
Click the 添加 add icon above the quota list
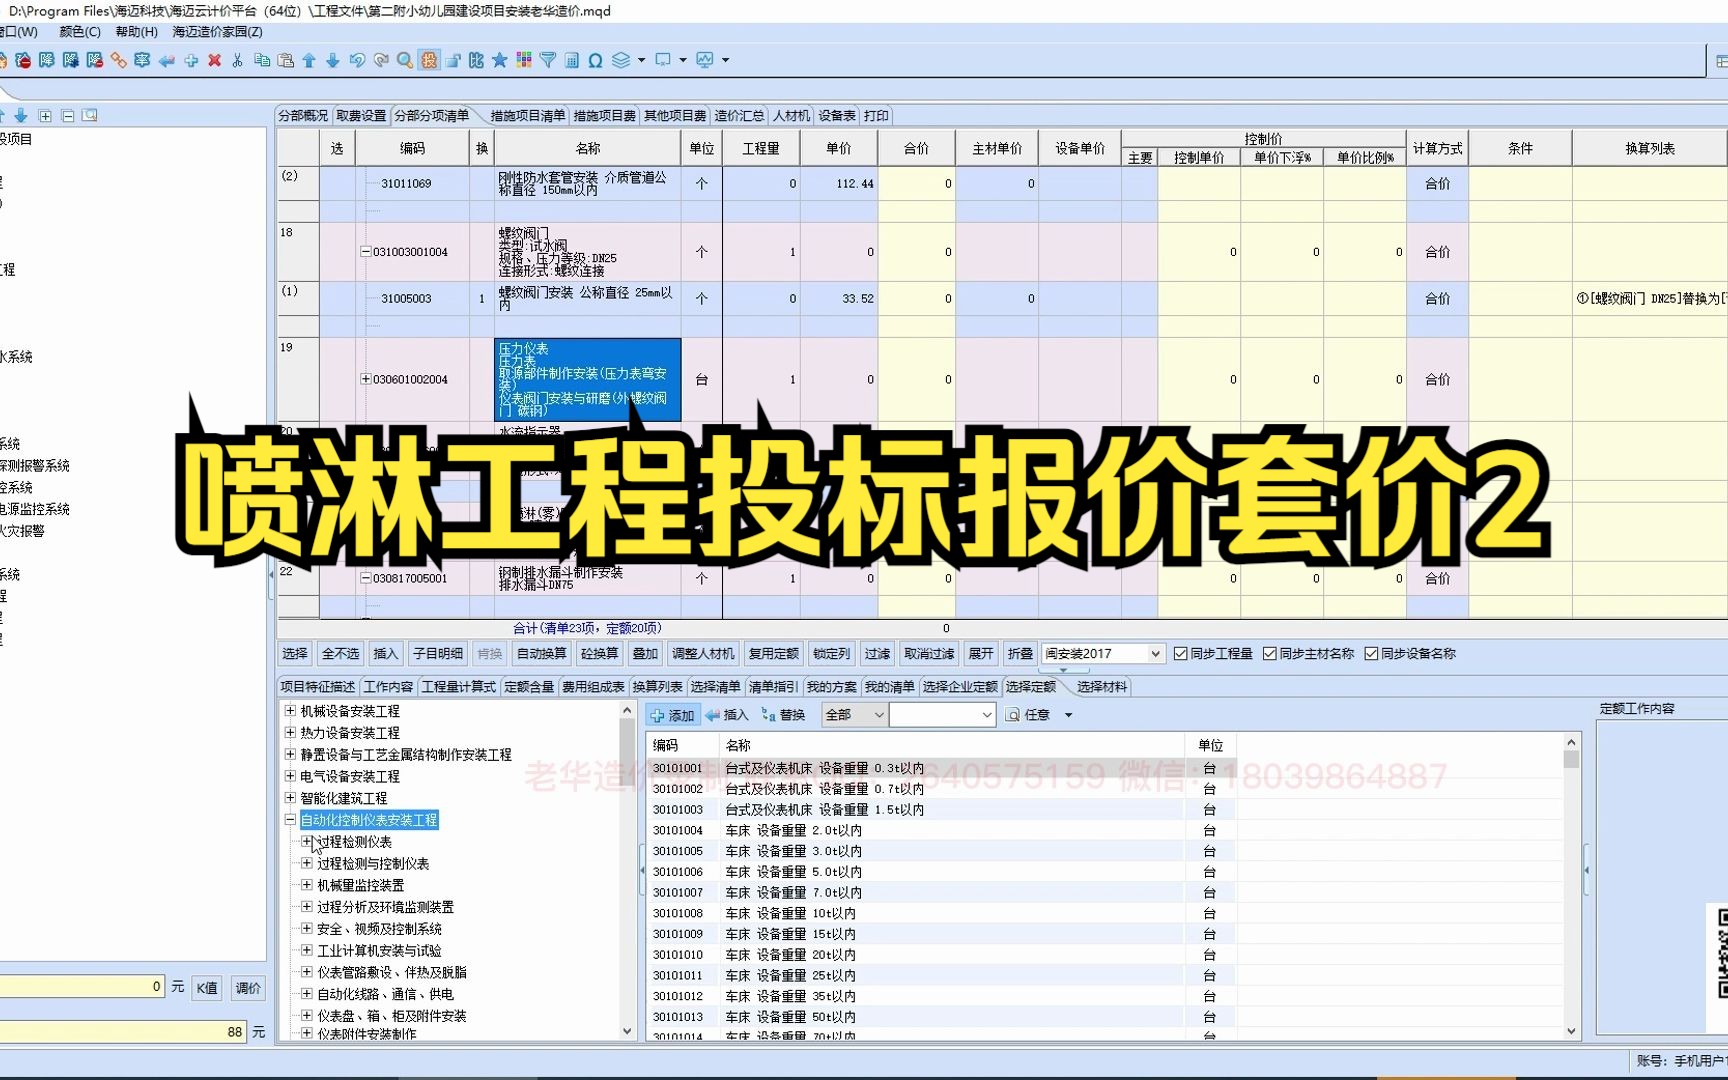[x=675, y=715]
